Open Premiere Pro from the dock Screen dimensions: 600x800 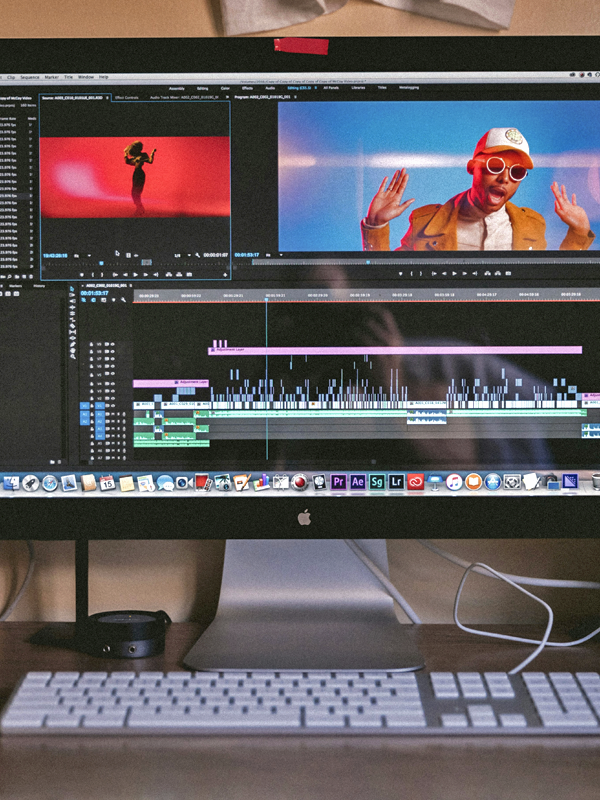(x=338, y=482)
